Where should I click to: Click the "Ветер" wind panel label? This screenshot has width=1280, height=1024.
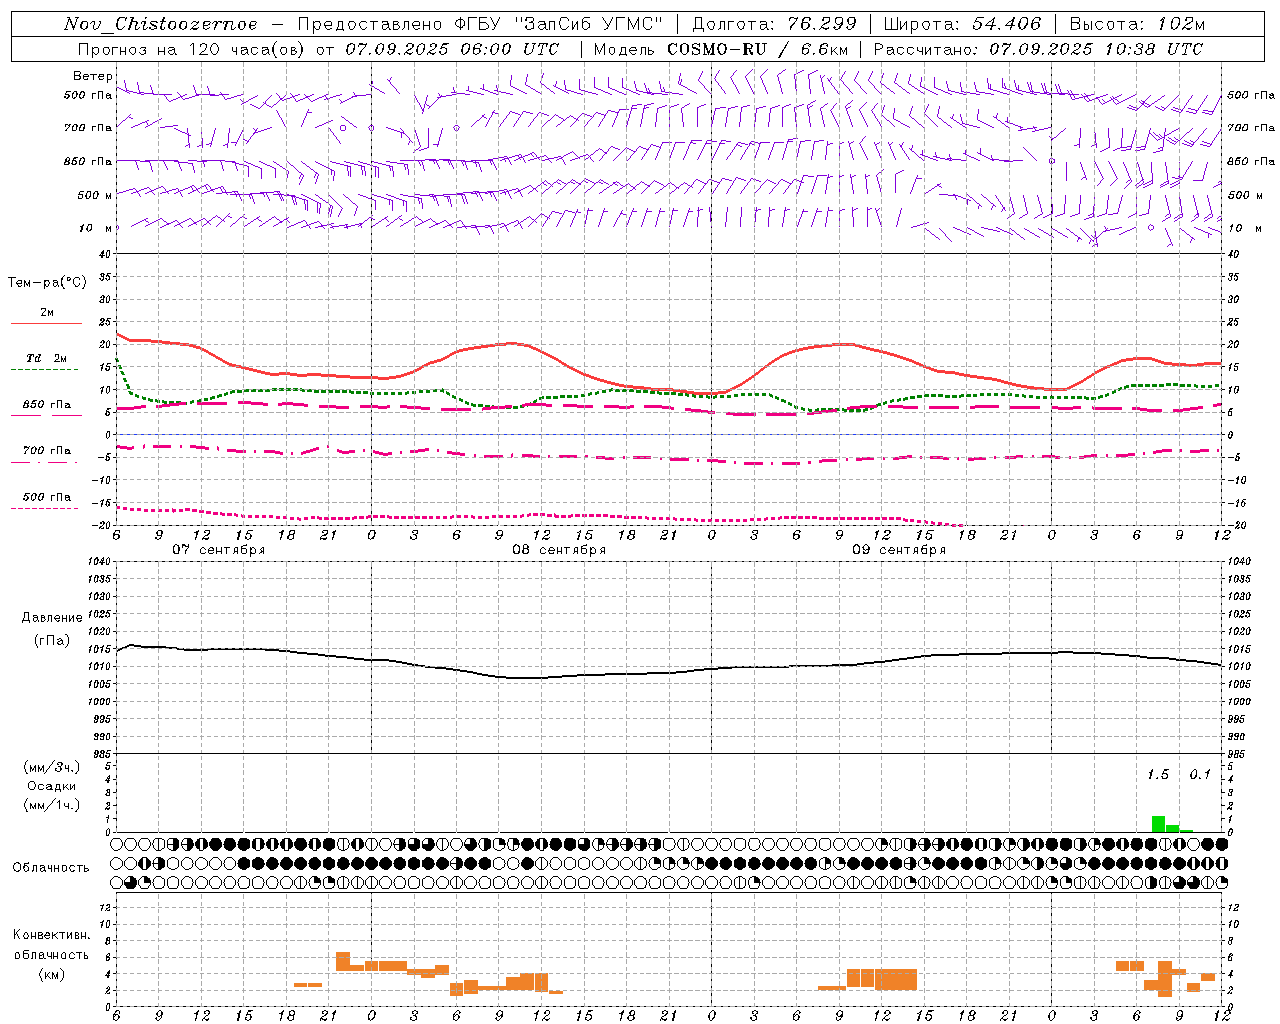pyautogui.click(x=92, y=76)
